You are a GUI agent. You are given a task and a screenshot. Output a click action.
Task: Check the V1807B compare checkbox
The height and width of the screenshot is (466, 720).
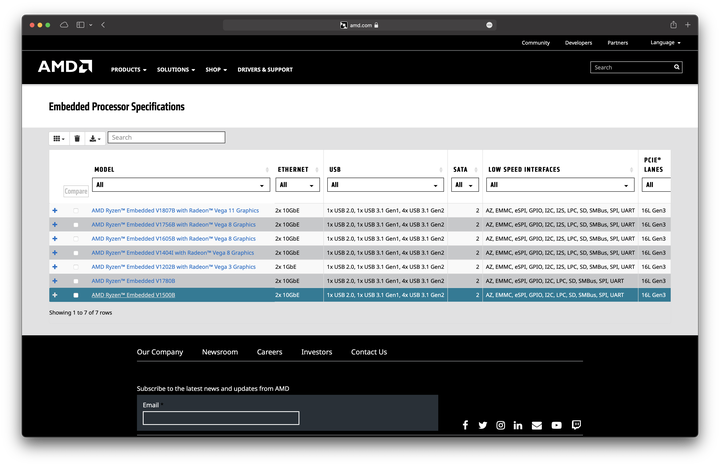76,211
